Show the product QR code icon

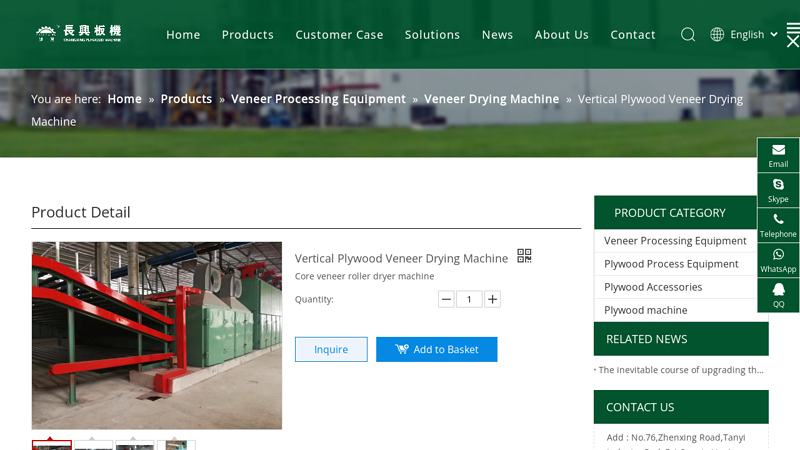tap(524, 256)
